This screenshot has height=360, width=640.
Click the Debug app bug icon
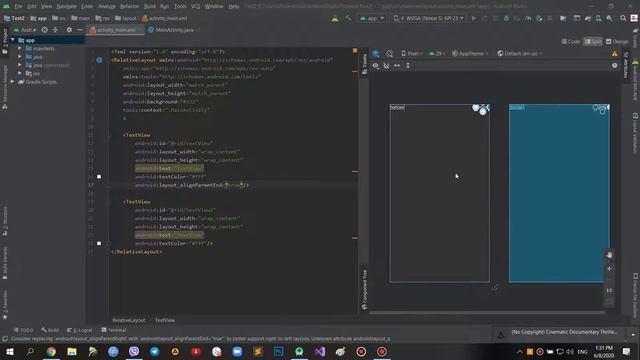pyautogui.click(x=506, y=18)
